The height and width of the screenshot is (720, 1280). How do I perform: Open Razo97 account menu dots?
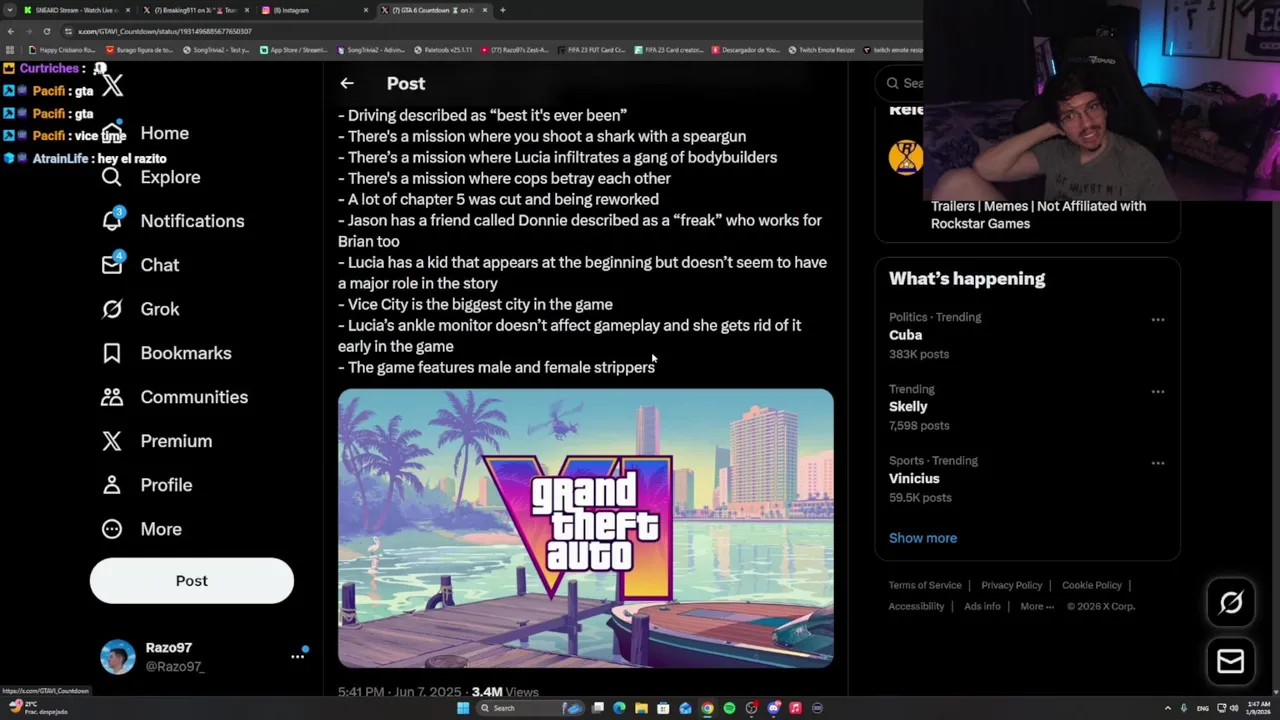(297, 656)
